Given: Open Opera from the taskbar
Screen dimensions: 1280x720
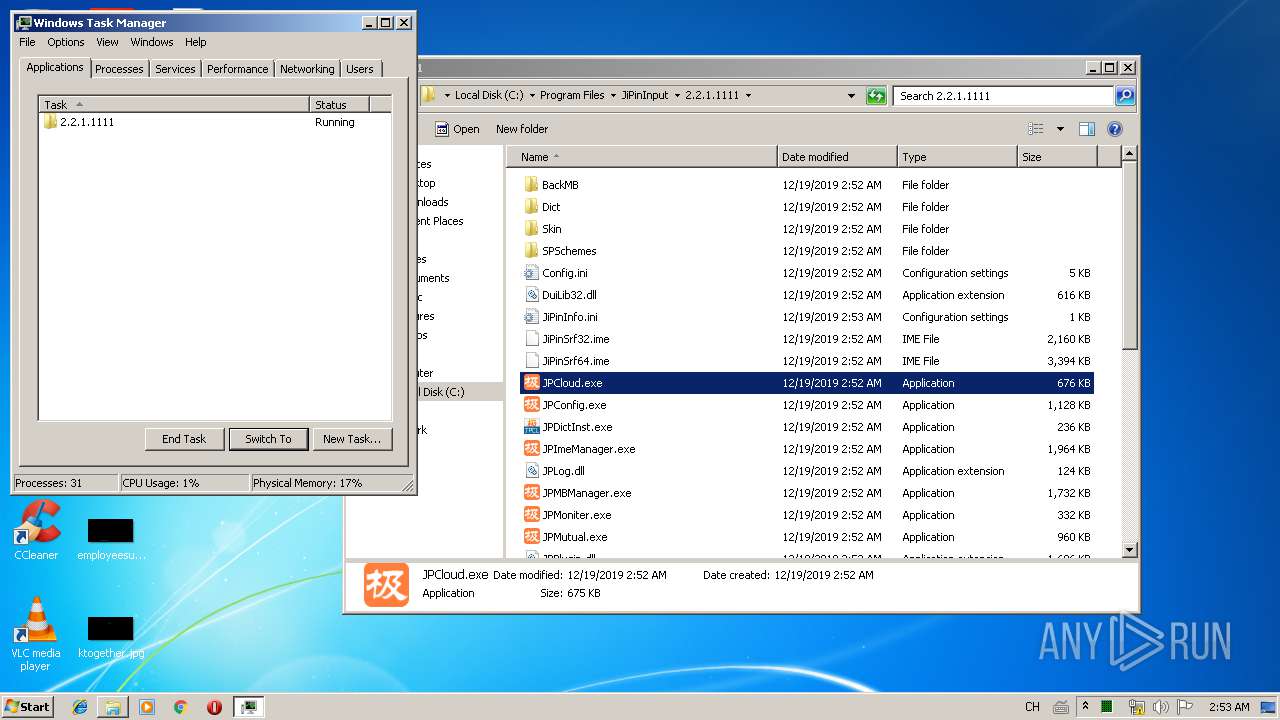Looking at the screenshot, I should click(x=214, y=707).
